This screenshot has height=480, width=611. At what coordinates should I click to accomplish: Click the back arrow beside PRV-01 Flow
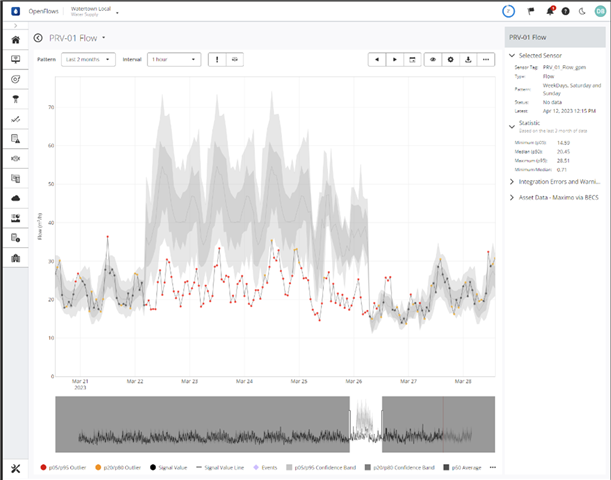[38, 38]
